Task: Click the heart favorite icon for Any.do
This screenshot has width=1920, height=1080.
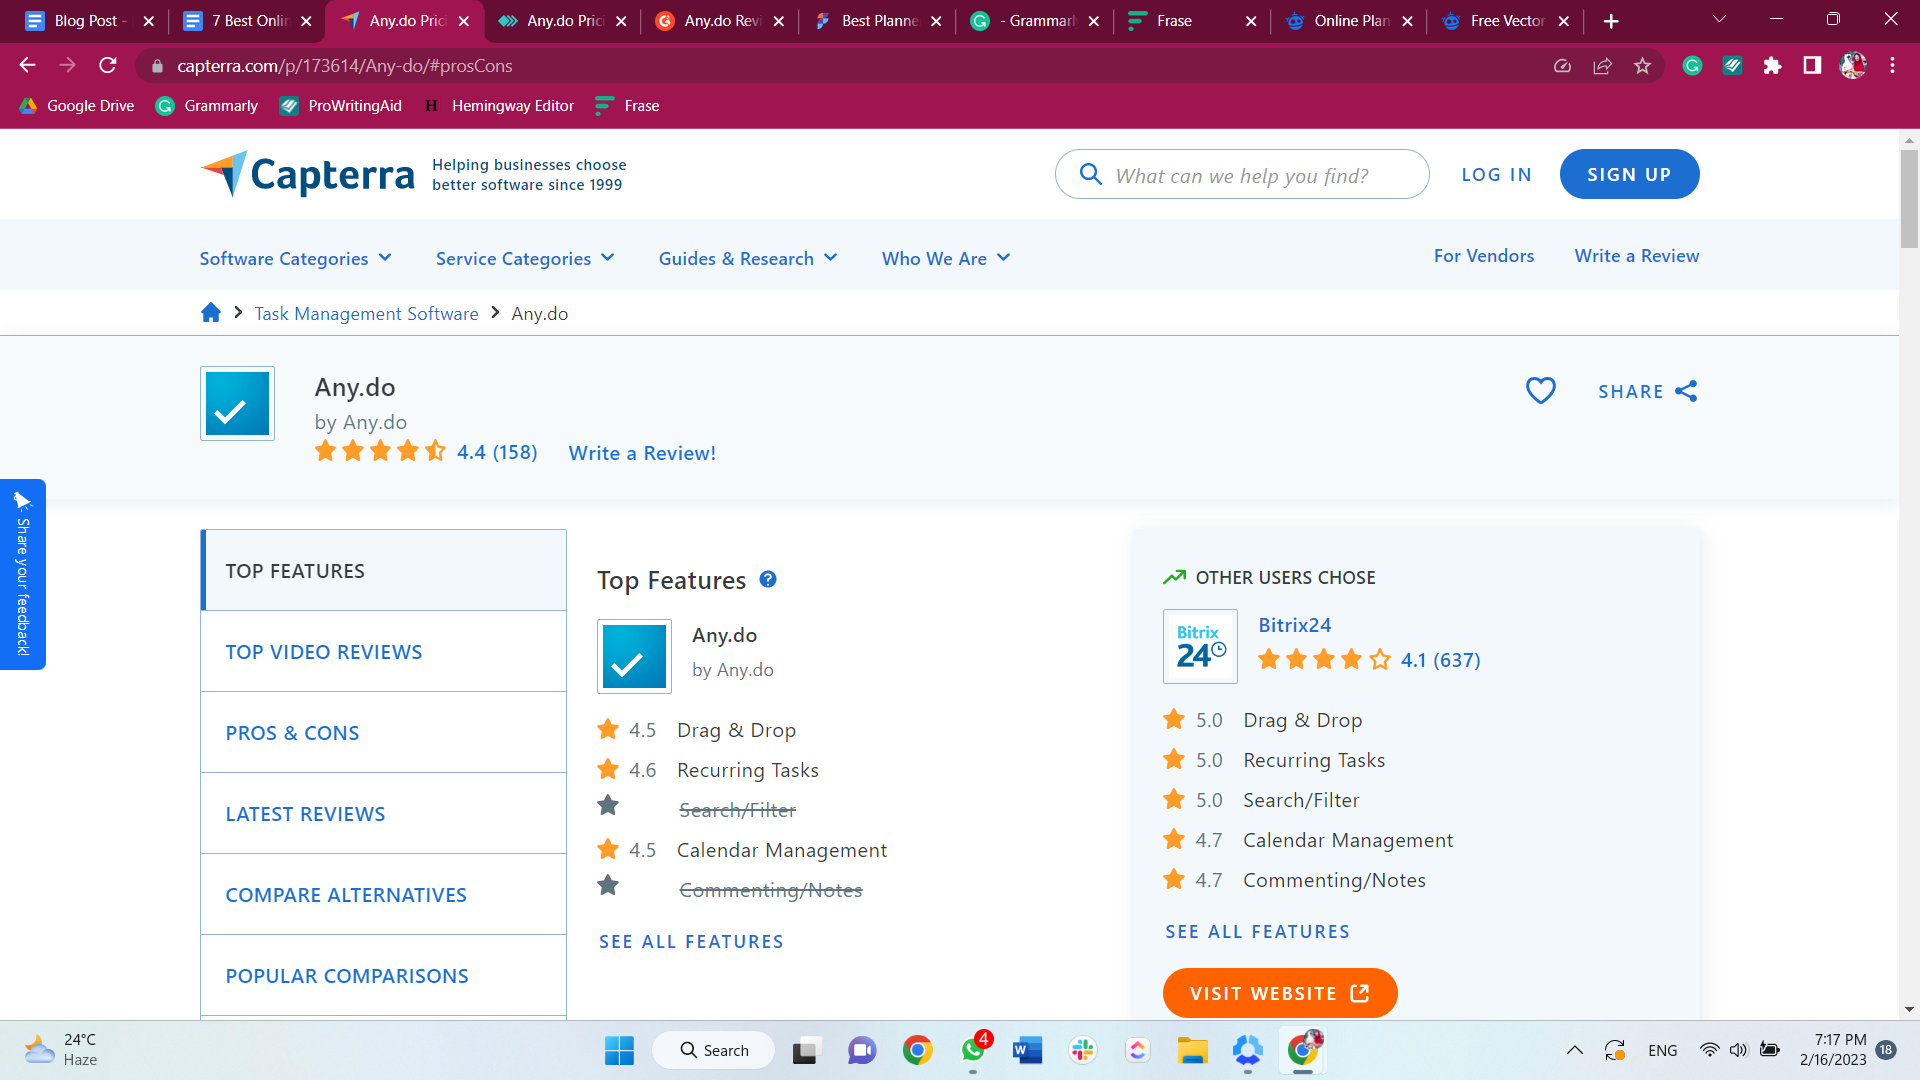Action: coord(1540,391)
